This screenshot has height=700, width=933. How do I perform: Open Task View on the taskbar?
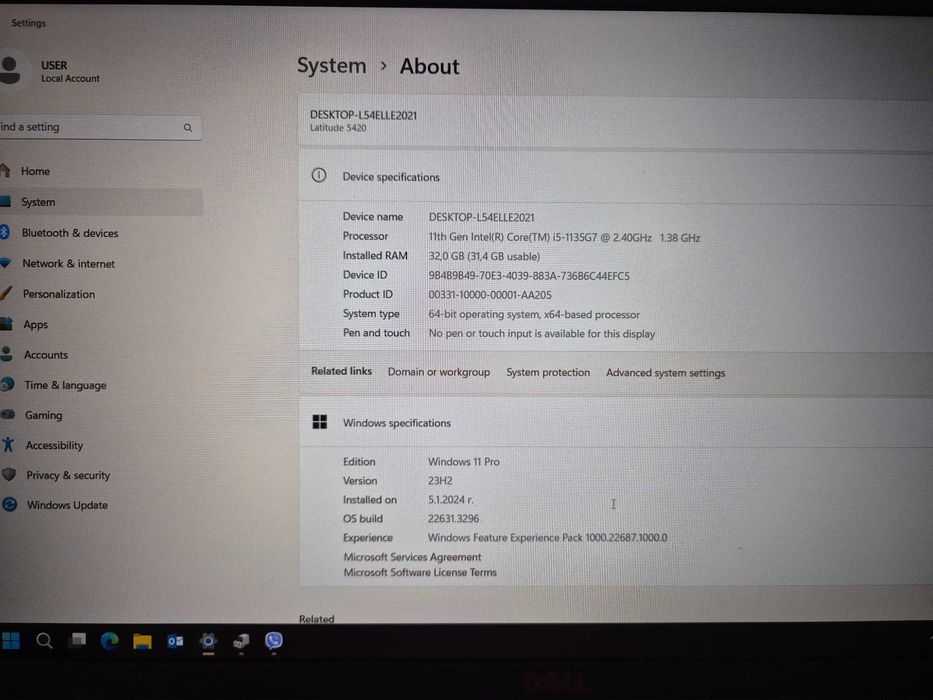[x=78, y=641]
